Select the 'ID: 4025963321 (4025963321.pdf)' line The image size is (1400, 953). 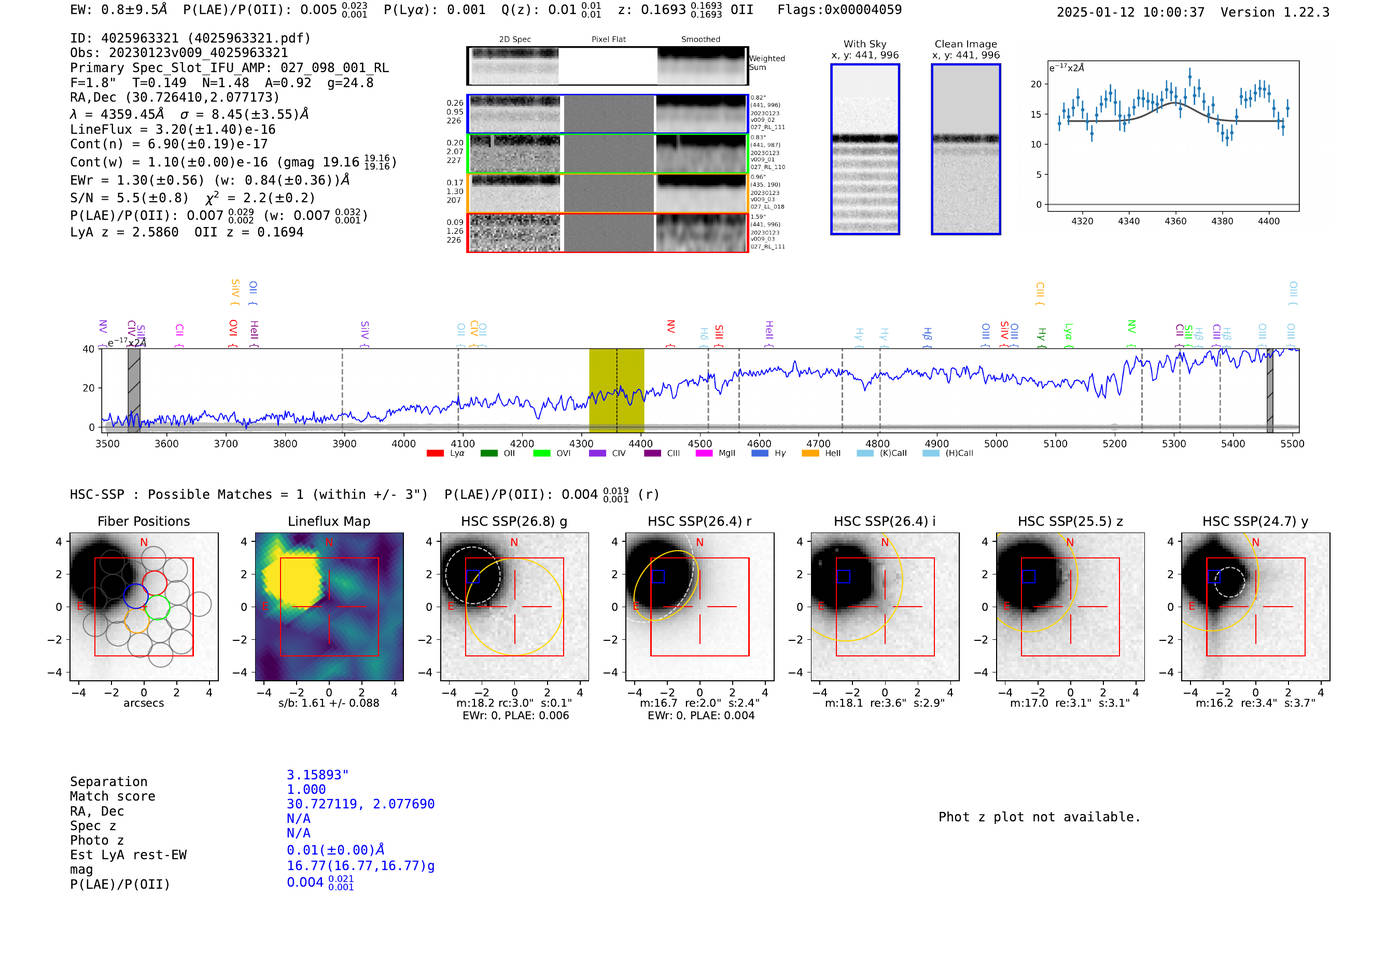190,38
